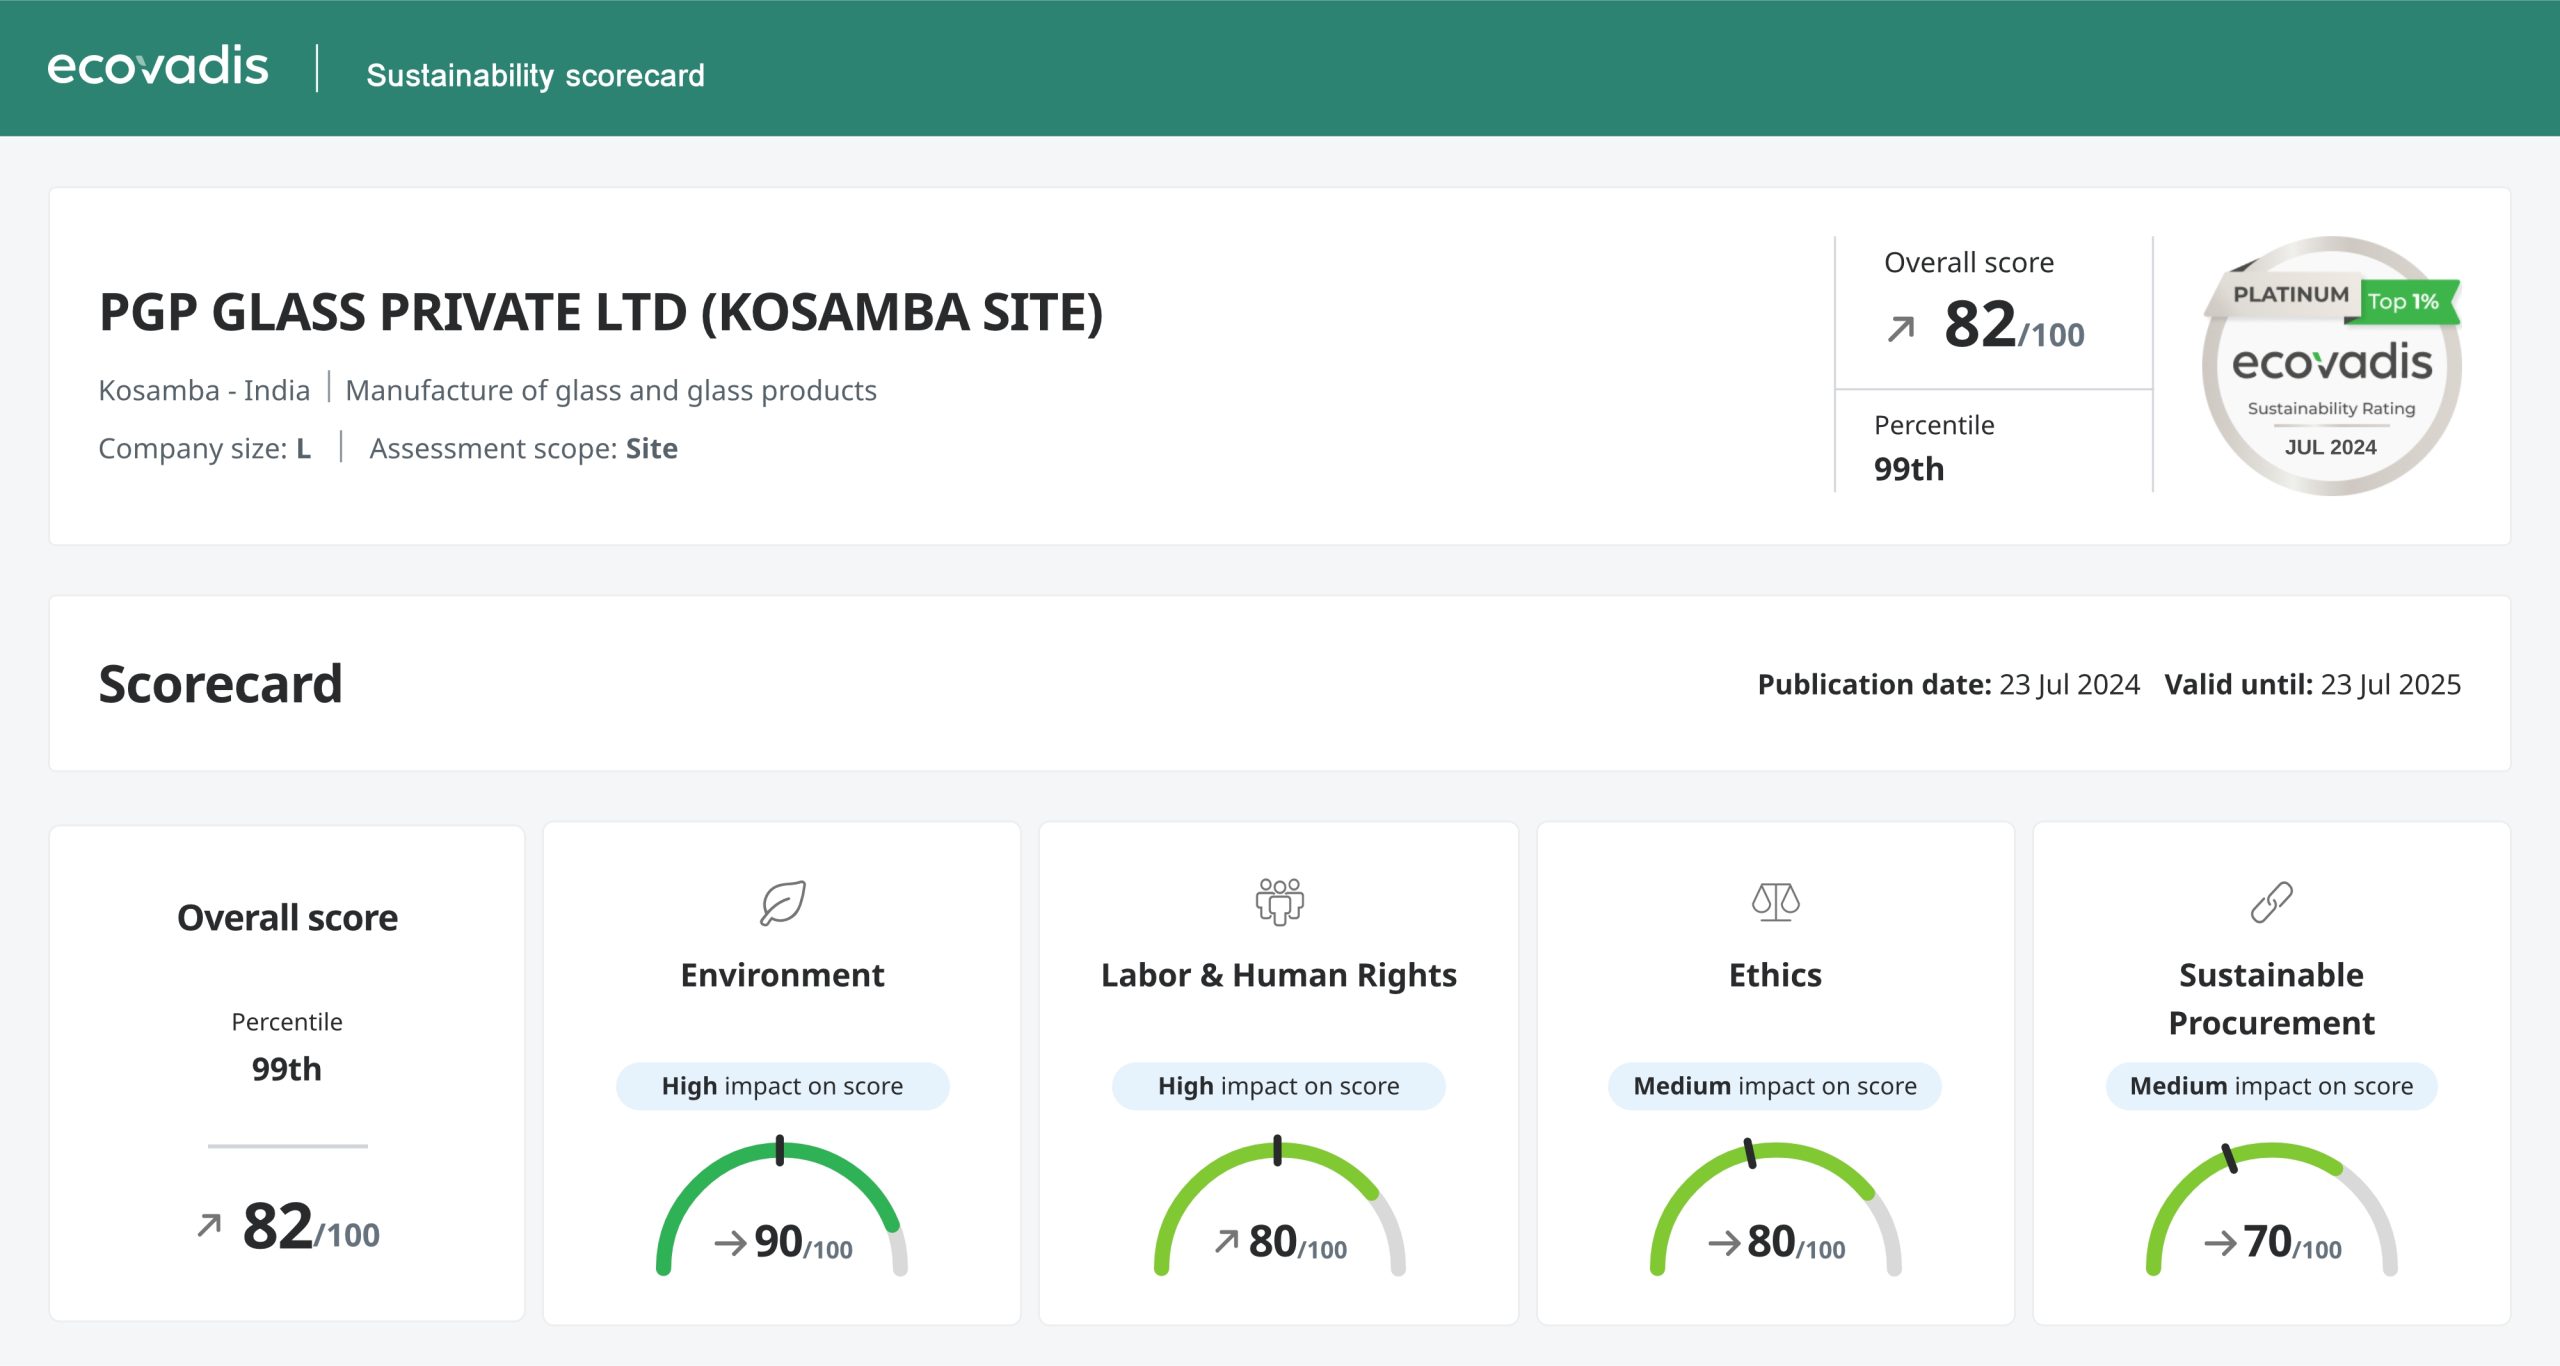This screenshot has width=2560, height=1366.
Task: Click the Sustainability scorecard header title
Action: pyautogui.click(x=535, y=75)
